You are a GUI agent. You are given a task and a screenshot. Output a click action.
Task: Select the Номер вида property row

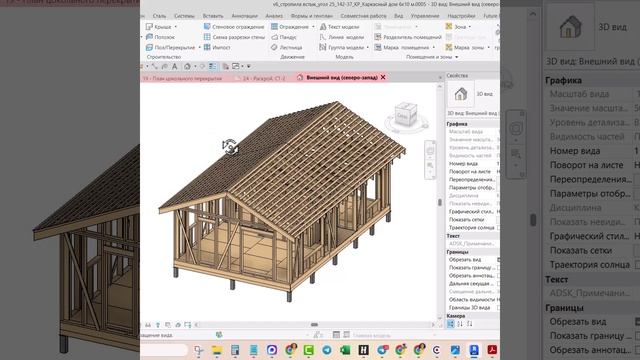[472, 164]
